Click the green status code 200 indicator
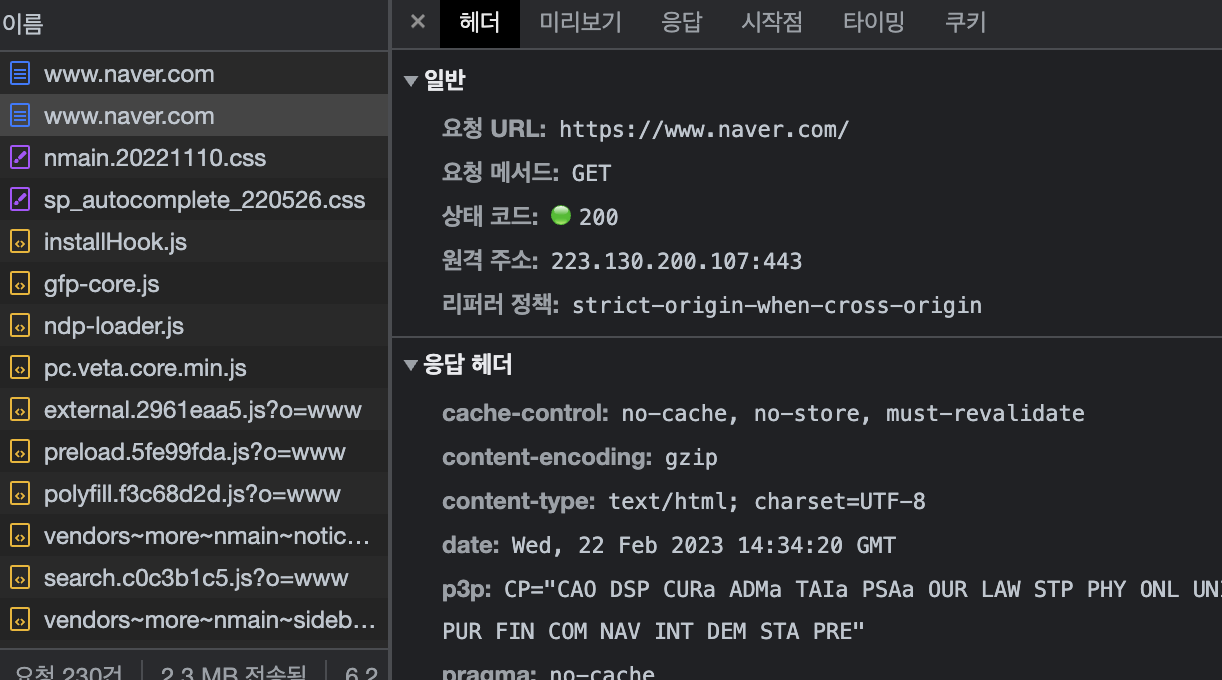 pos(560,215)
